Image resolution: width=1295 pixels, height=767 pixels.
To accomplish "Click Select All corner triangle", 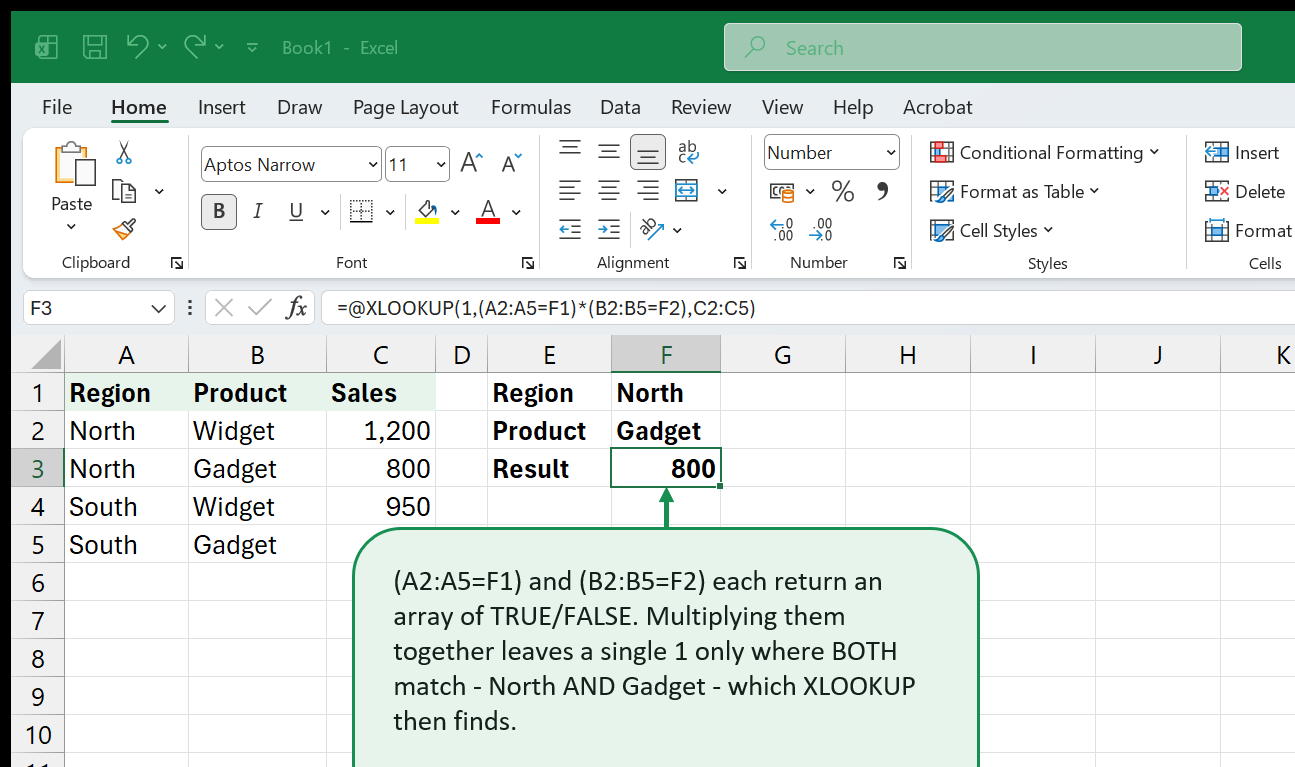I will 38,354.
